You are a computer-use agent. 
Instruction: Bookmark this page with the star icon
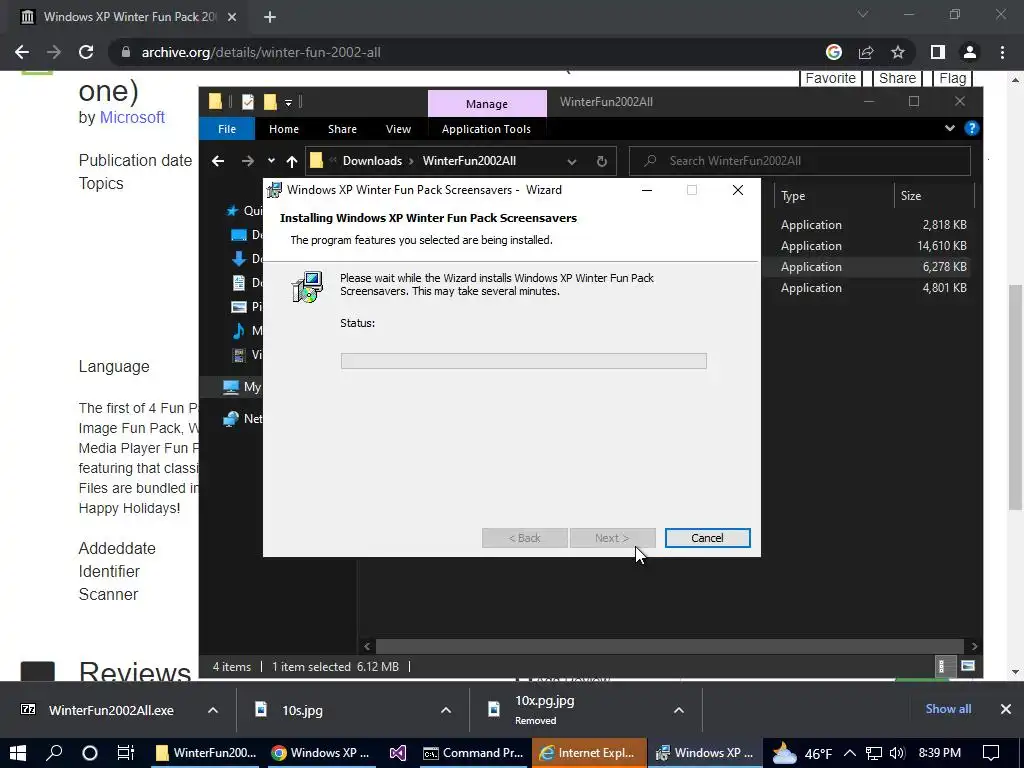(x=898, y=52)
